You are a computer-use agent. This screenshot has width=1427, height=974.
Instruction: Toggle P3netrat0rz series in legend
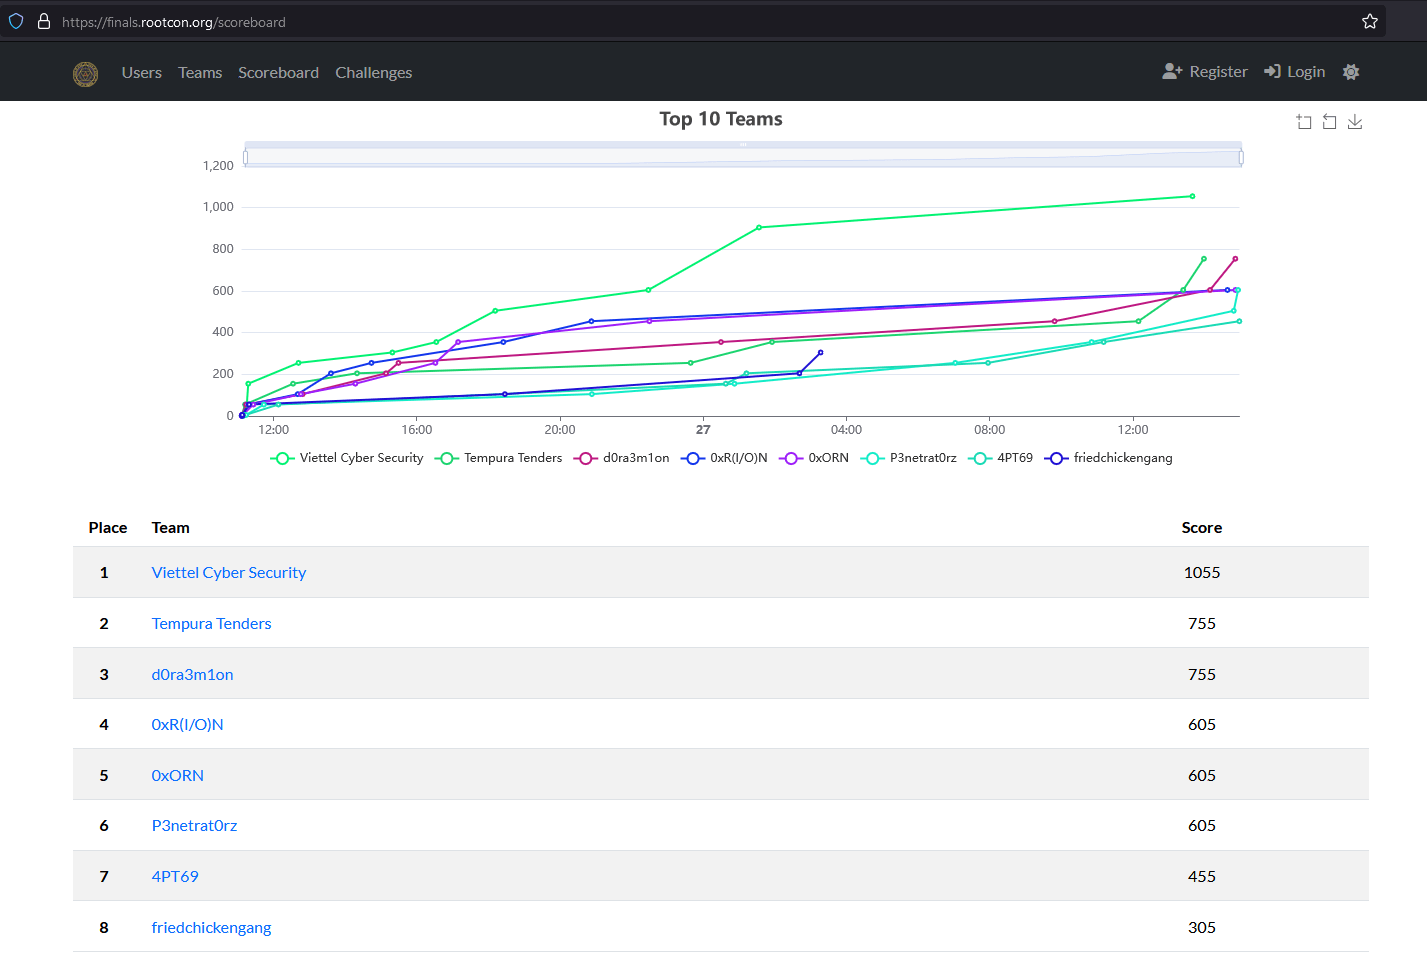pos(909,458)
